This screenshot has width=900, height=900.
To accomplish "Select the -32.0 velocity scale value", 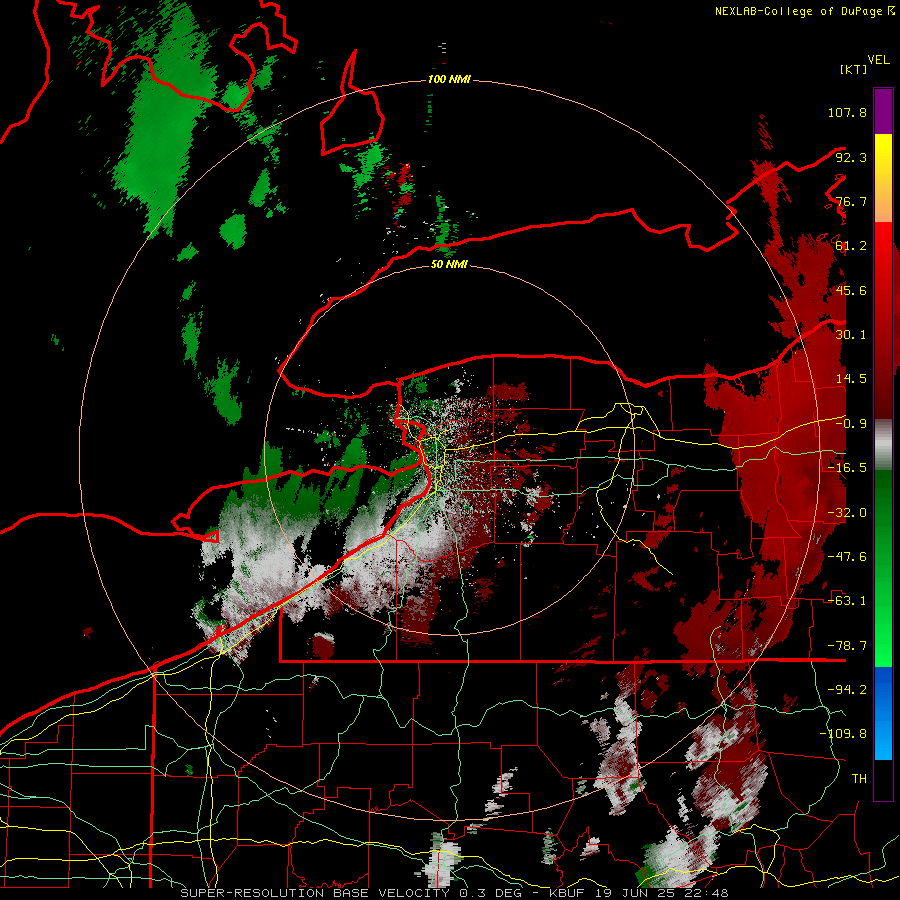I will coord(847,513).
